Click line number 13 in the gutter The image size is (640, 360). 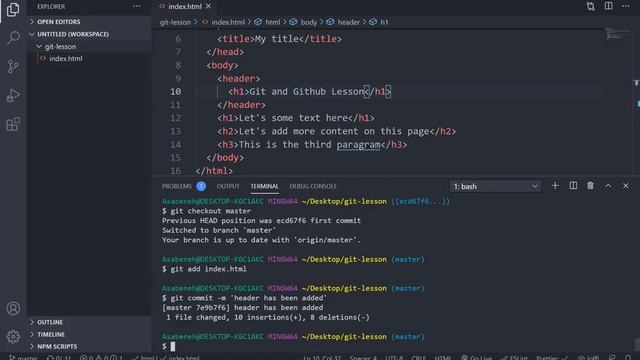(176, 131)
